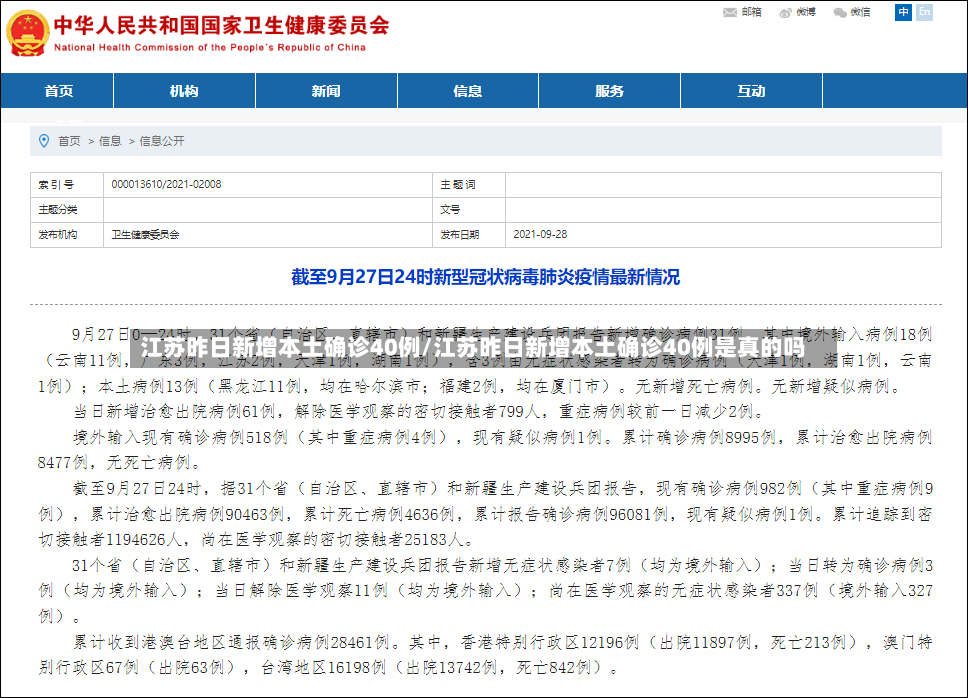Open the 微博 Weibo icon

click(x=785, y=12)
